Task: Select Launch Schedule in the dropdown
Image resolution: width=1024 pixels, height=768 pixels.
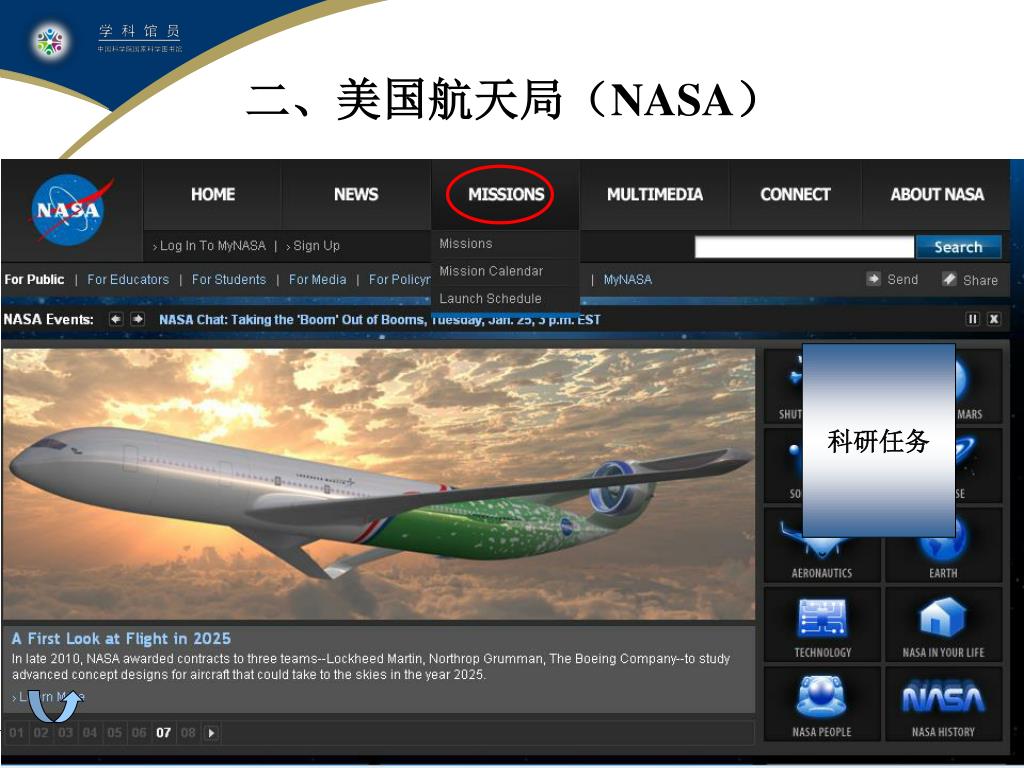Action: (x=490, y=298)
